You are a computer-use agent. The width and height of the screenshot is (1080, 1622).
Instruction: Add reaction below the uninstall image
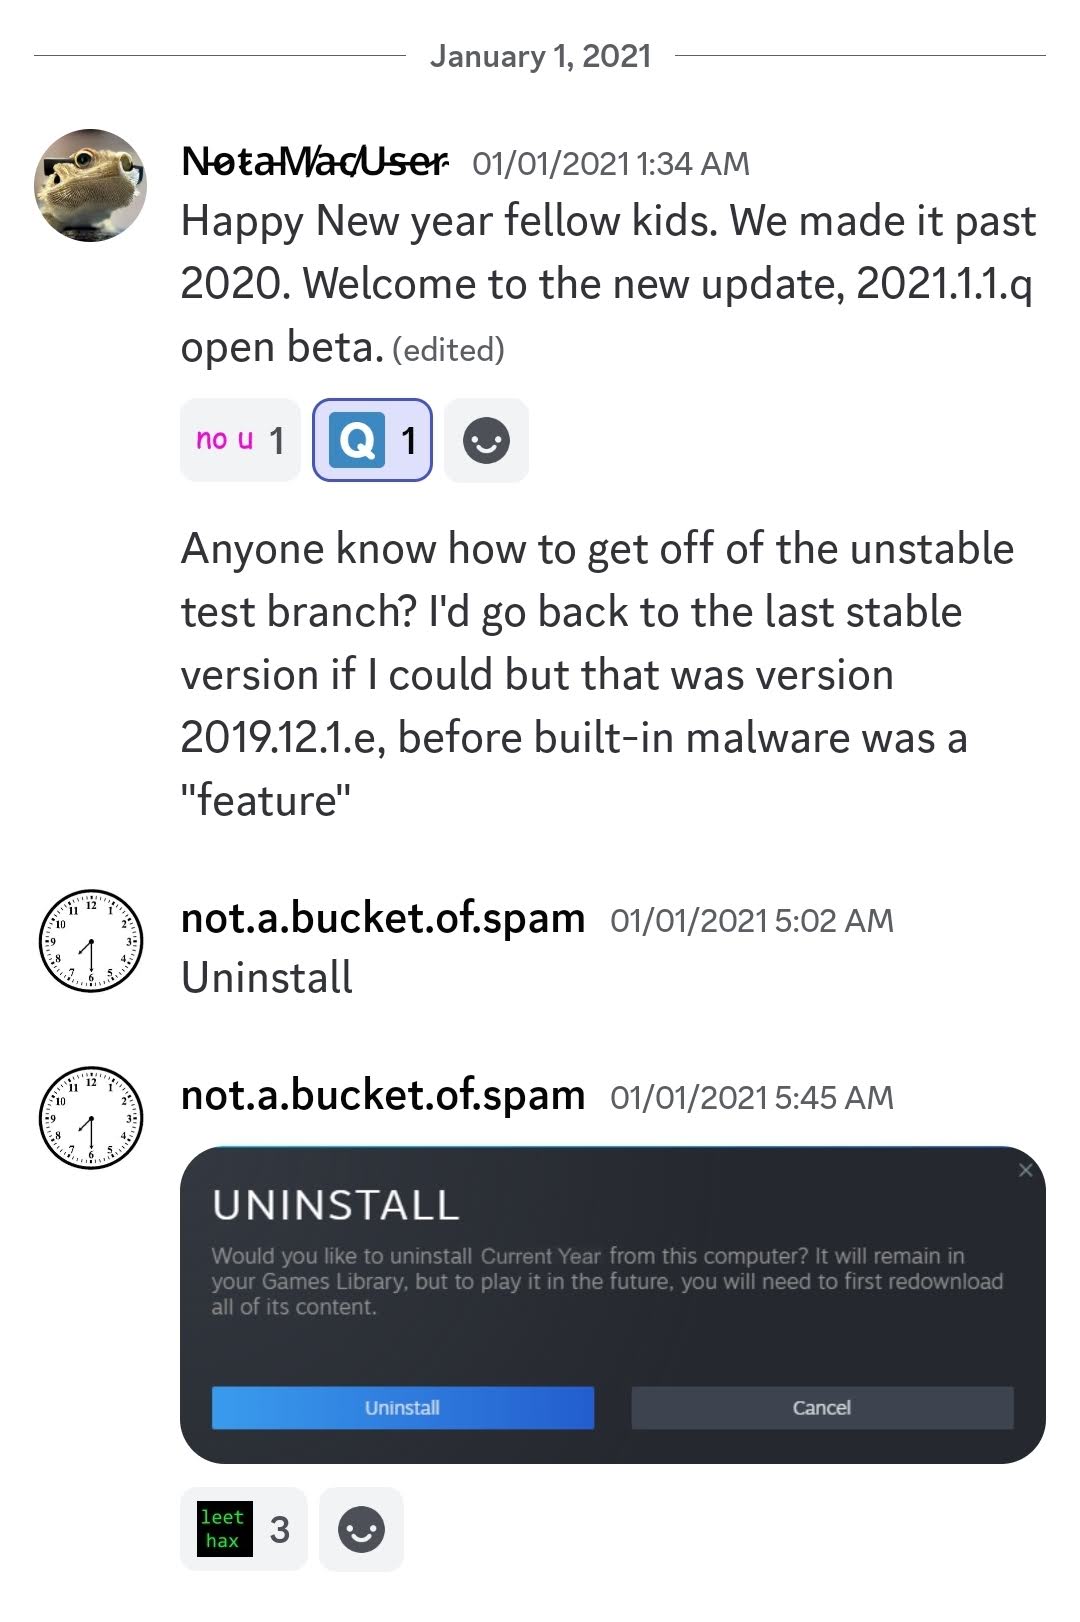point(361,1529)
